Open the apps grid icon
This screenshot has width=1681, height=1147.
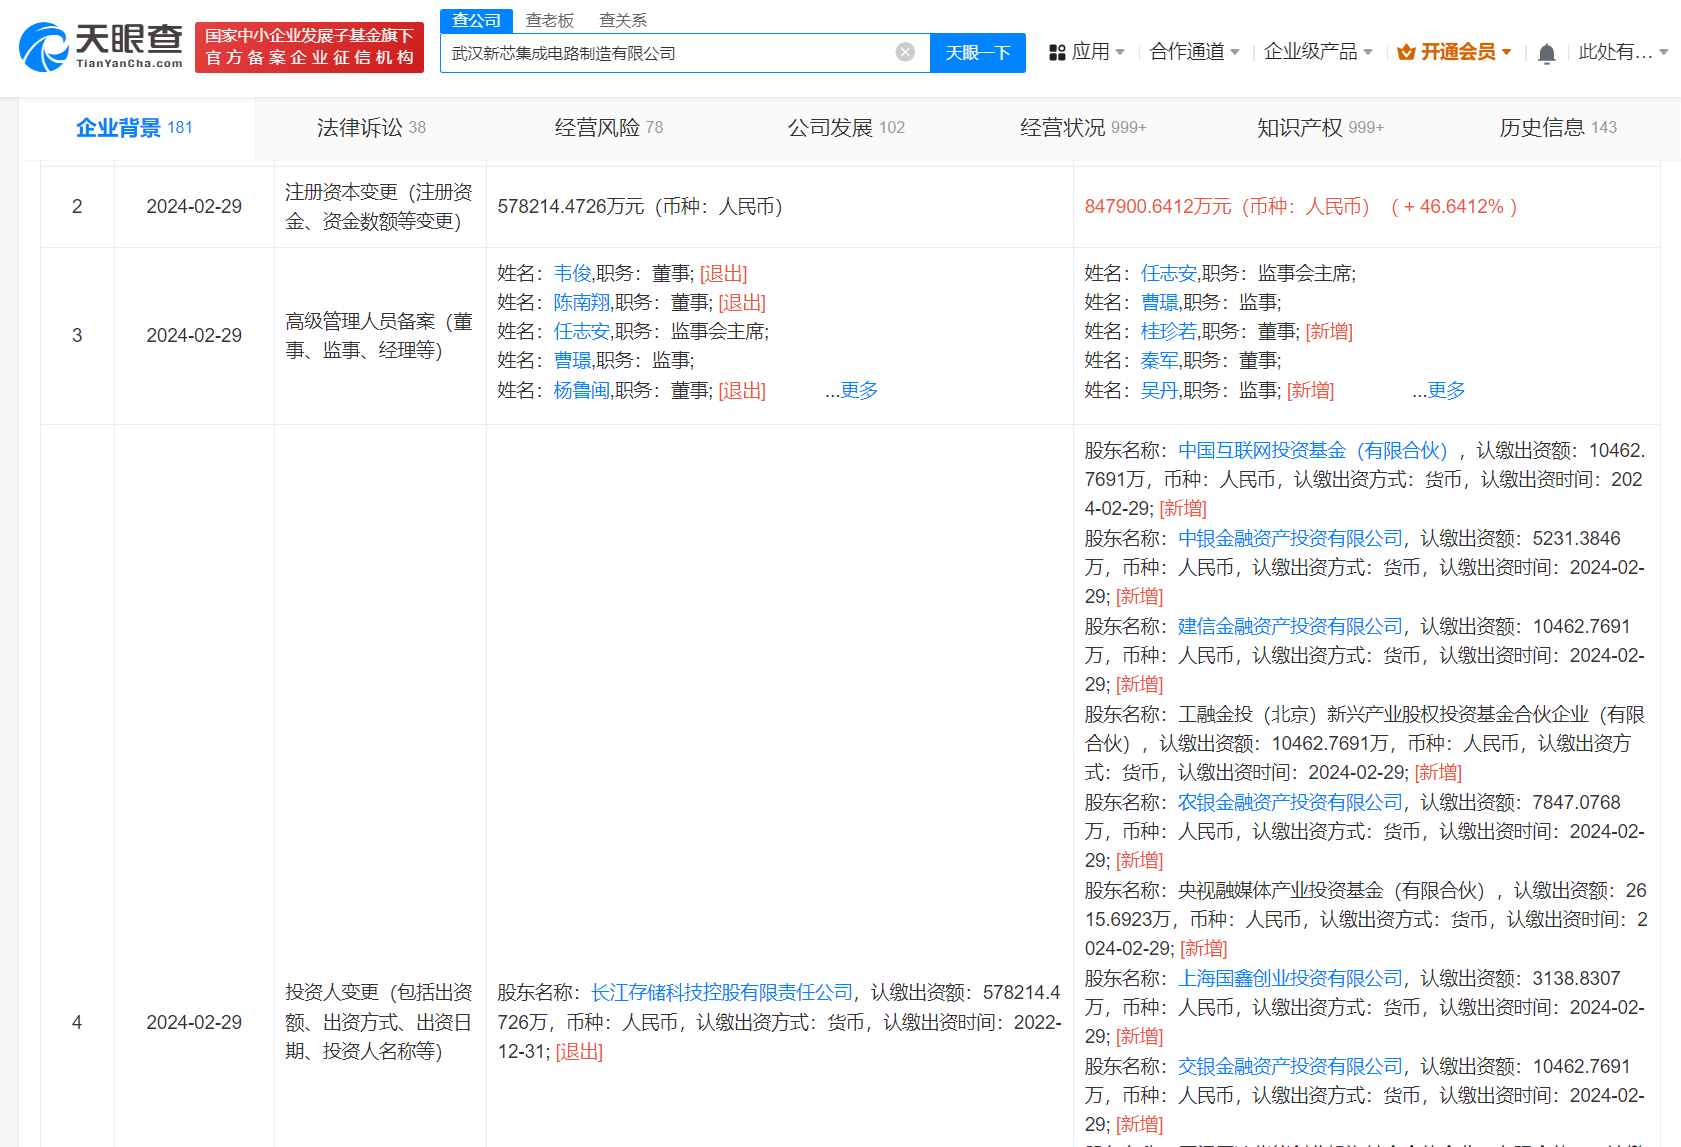click(1057, 52)
